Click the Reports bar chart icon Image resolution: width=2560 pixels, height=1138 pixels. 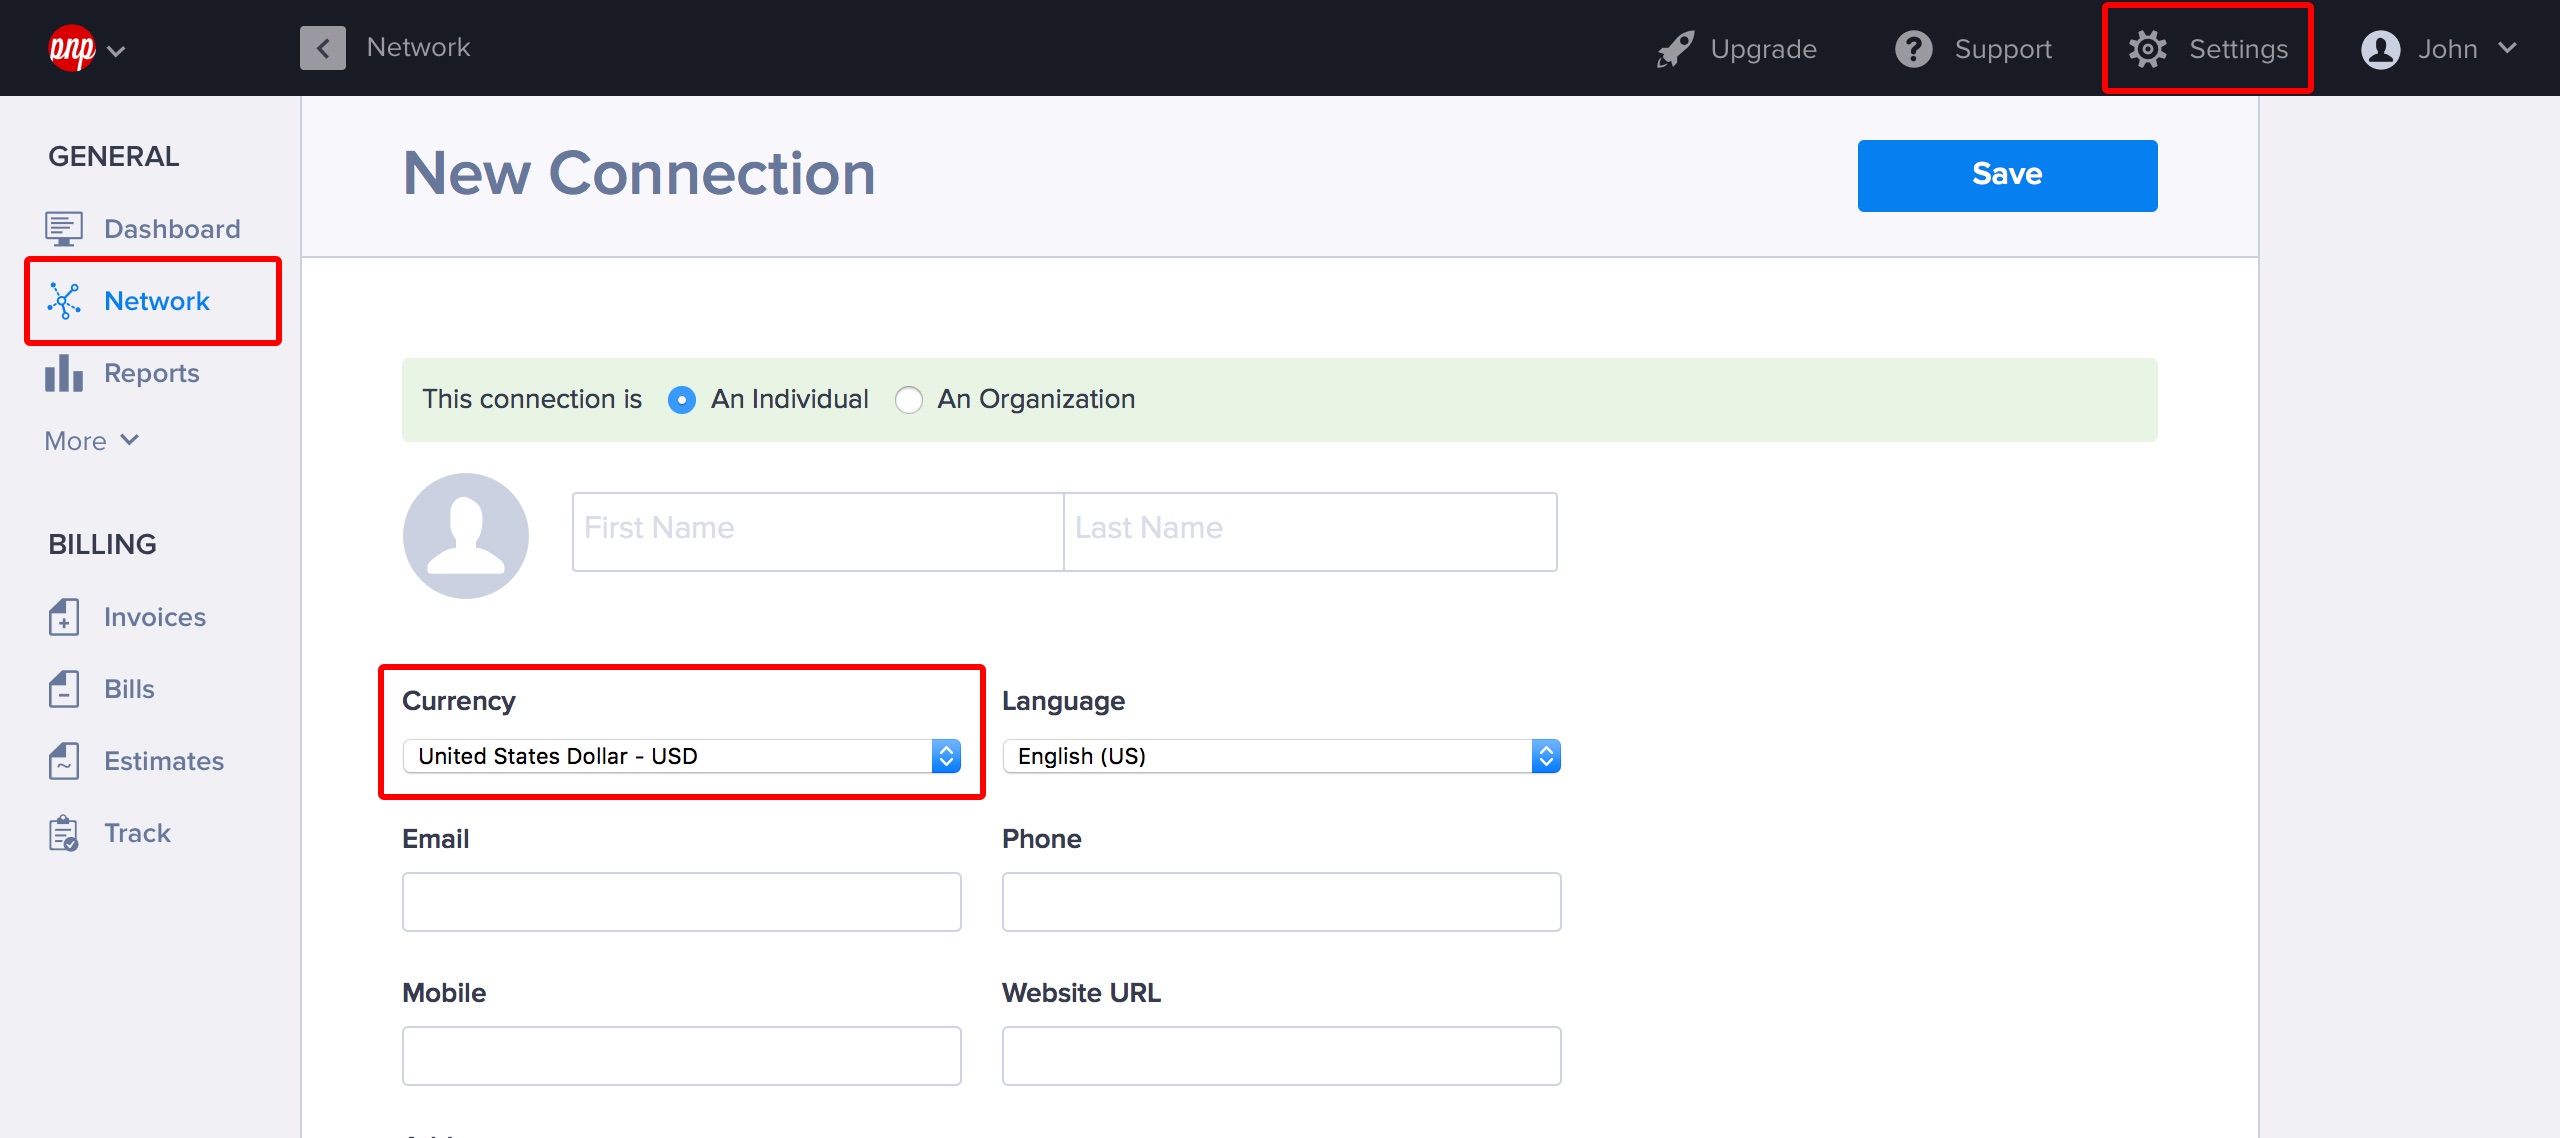(x=63, y=373)
